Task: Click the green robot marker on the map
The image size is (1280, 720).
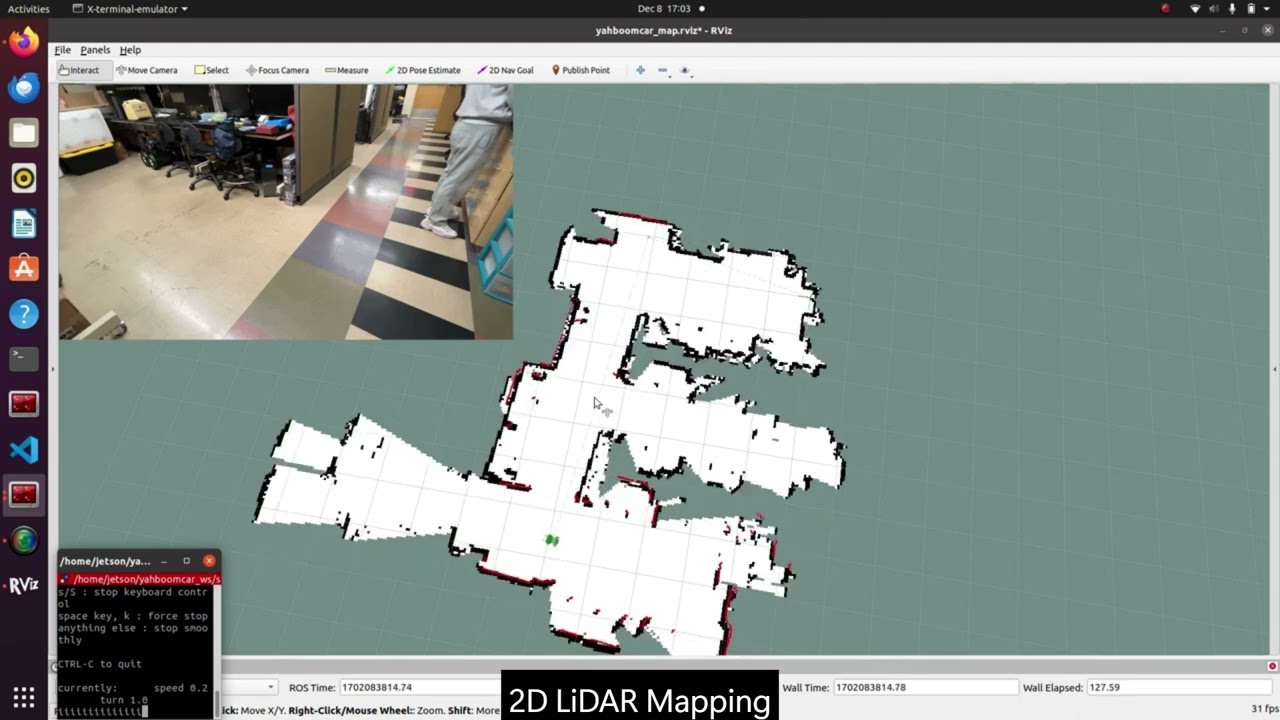Action: pos(551,540)
